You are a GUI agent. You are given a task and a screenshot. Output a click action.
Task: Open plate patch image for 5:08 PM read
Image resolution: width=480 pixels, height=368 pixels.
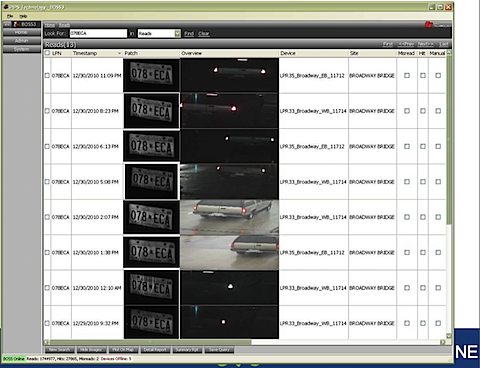(151, 181)
